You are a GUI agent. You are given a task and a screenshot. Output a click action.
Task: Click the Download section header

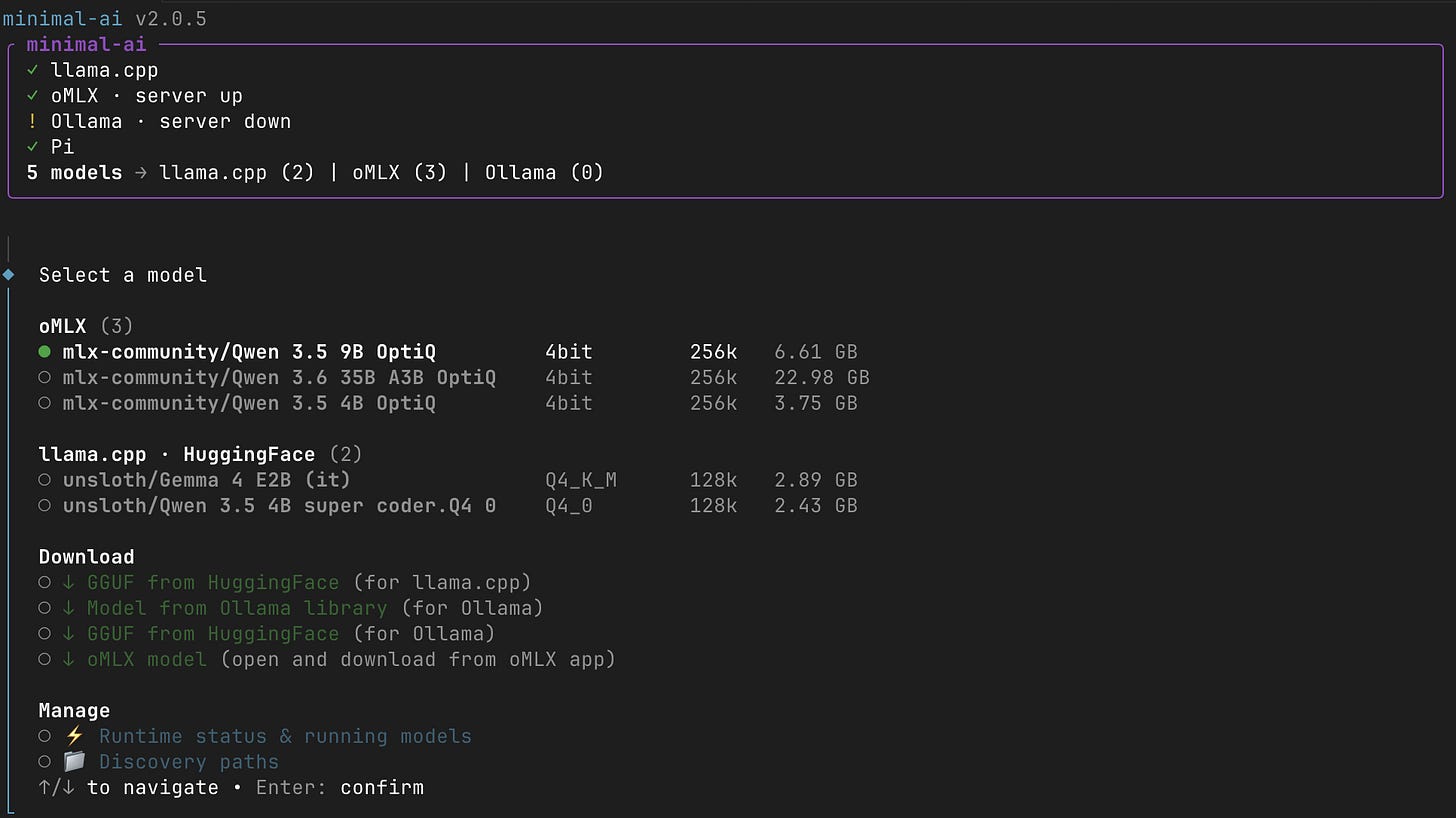point(86,557)
